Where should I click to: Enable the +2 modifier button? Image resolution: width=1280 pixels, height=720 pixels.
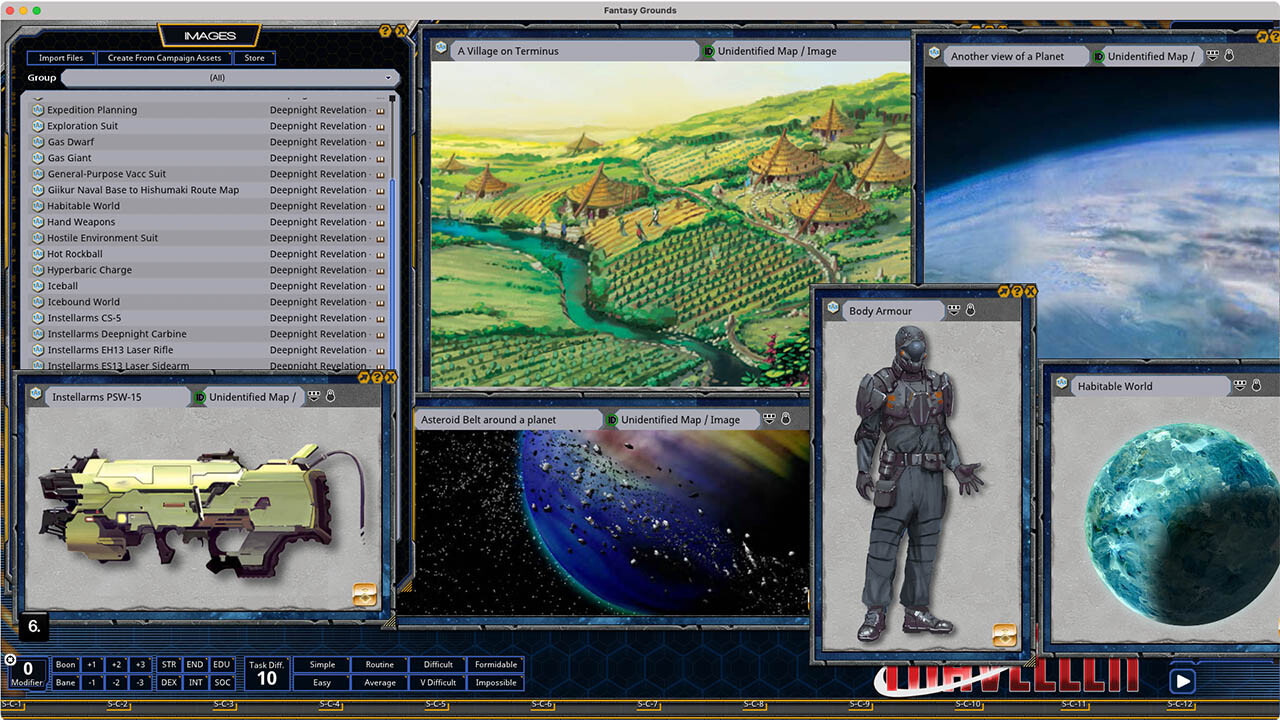click(116, 664)
